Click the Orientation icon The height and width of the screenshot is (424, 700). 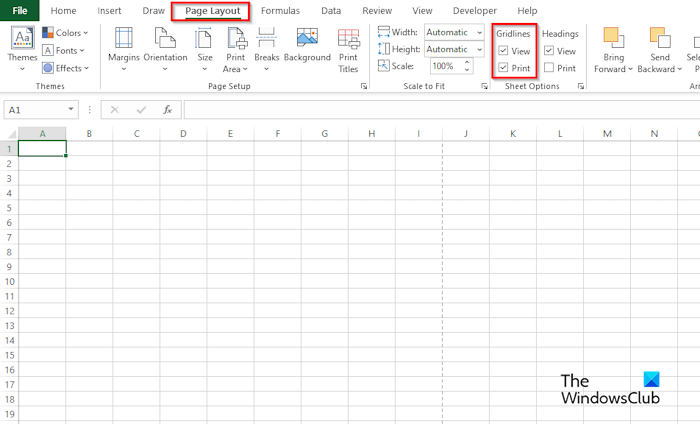click(x=165, y=37)
